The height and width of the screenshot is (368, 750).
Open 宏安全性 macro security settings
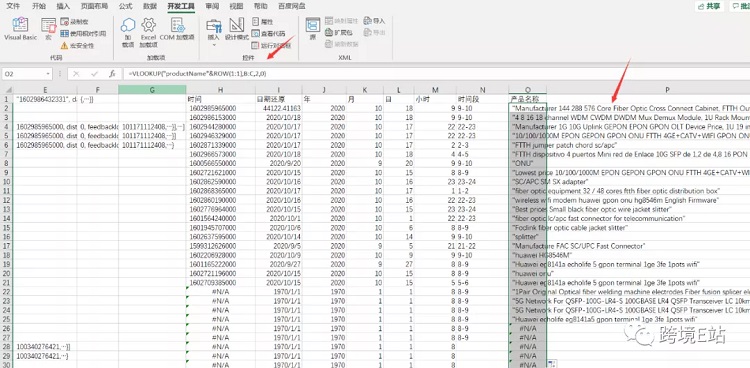77,45
